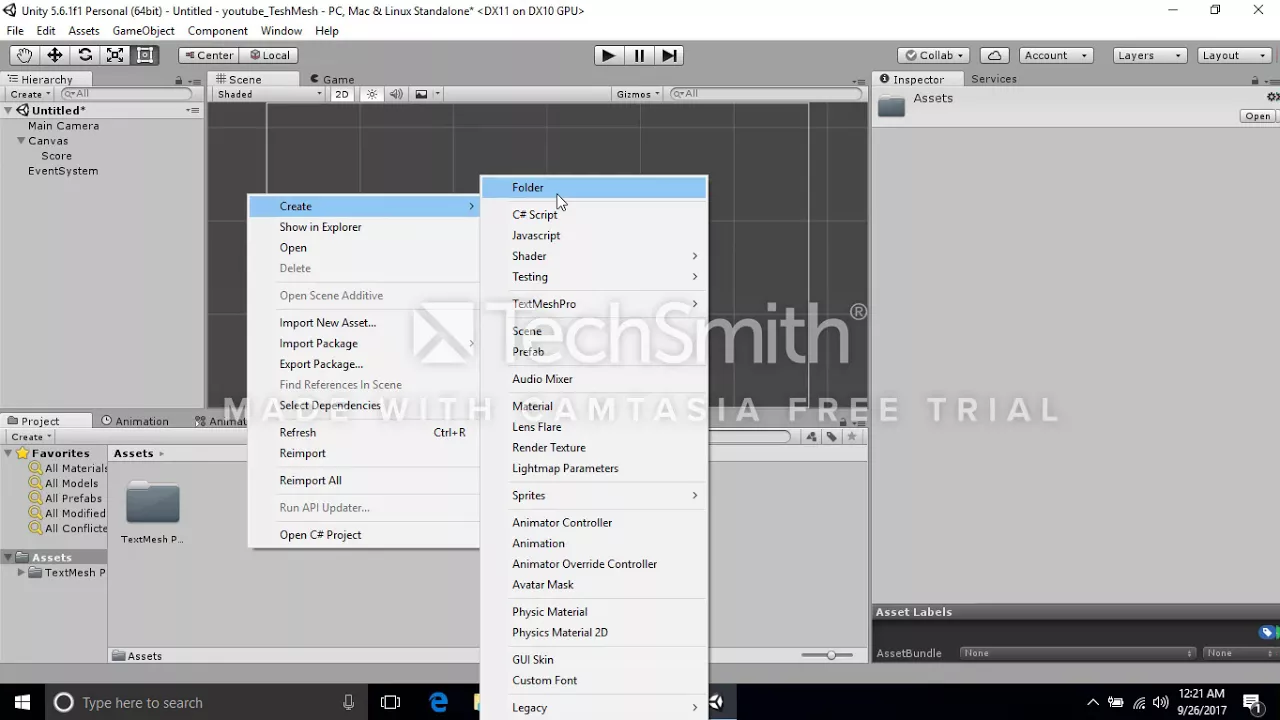The image size is (1280, 720).
Task: Choose Animator Controller in the submenu
Action: 594,523
